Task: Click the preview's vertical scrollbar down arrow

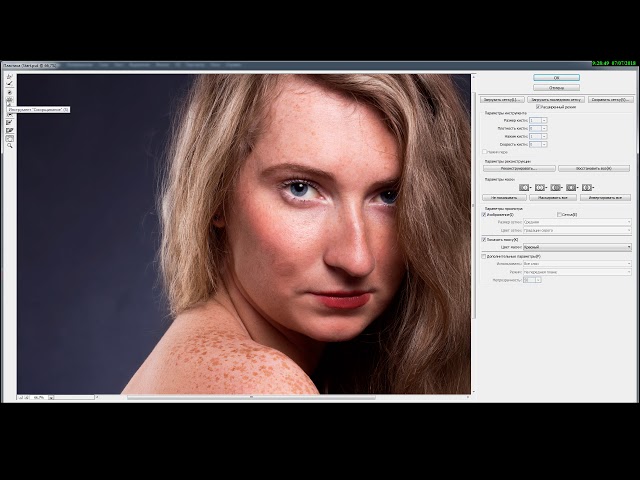Action: click(473, 392)
